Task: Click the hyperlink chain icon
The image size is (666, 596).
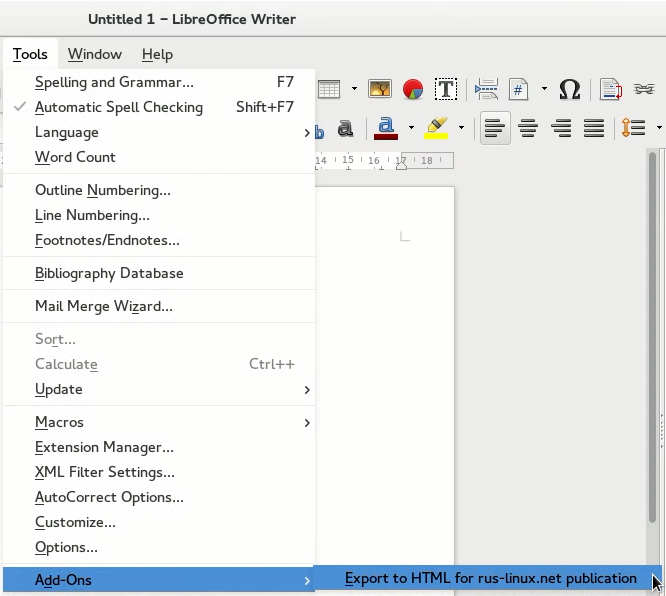Action: (x=644, y=89)
